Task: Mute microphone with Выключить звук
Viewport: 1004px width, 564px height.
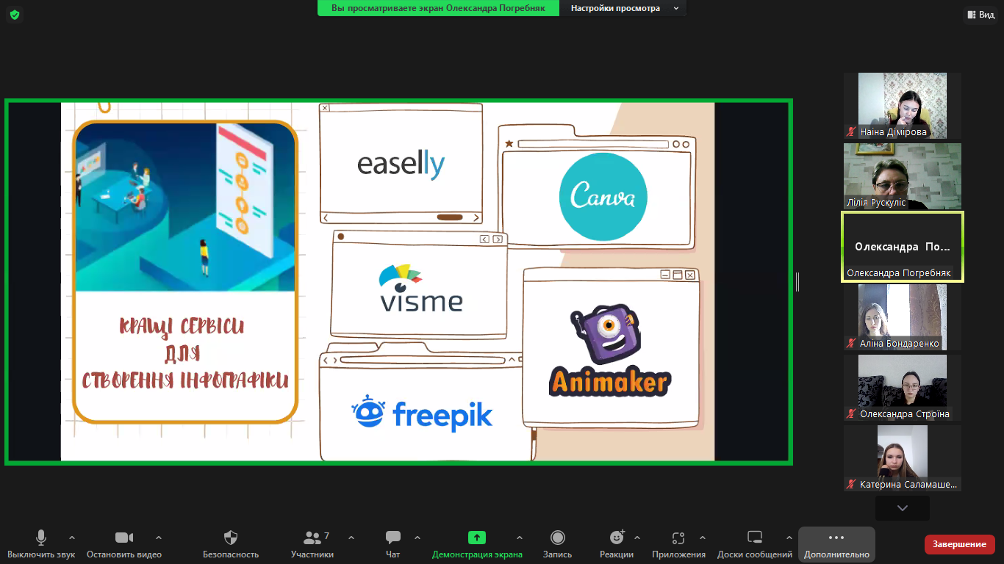Action: [41, 538]
